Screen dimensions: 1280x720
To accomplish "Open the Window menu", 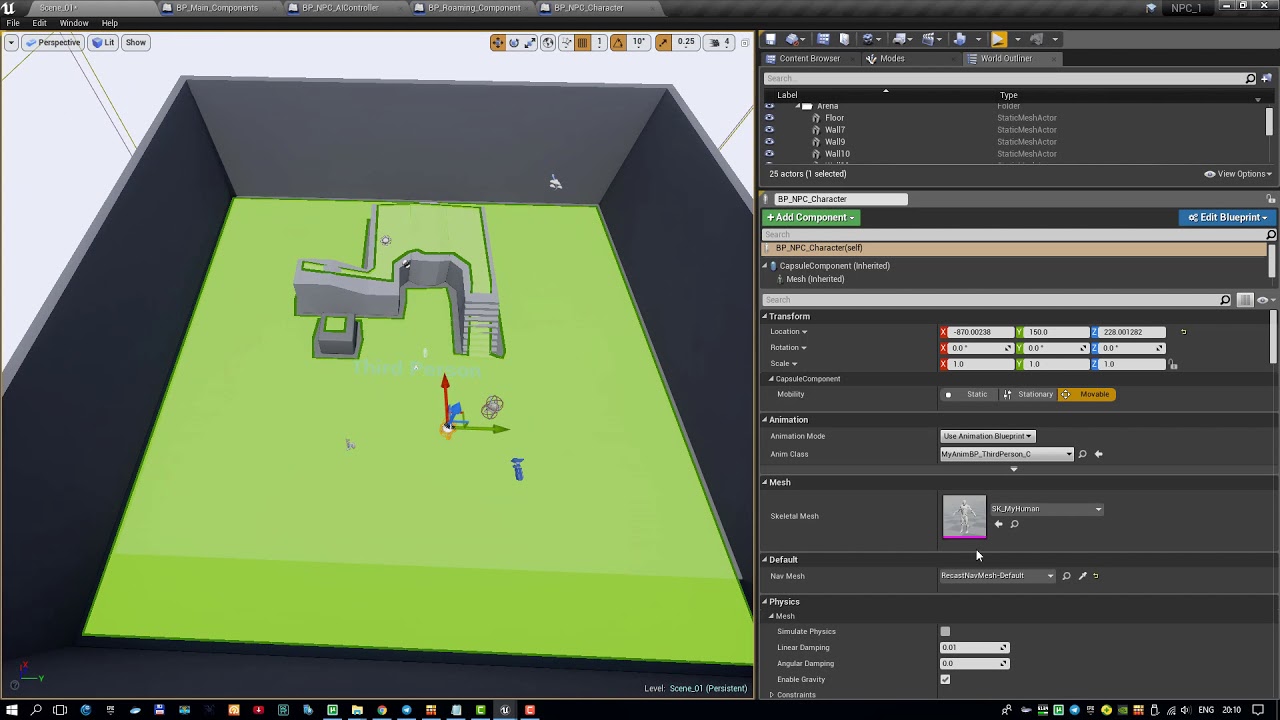I will click(x=73, y=23).
